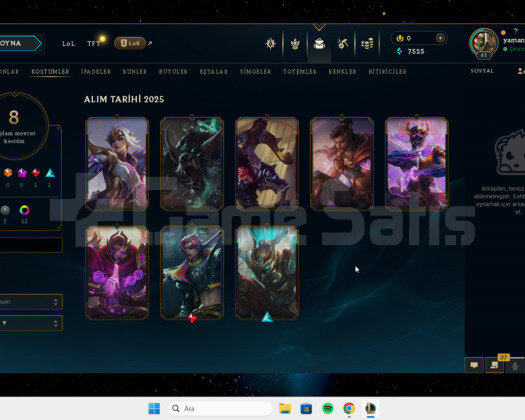Select the white-haired female champion skin
The image size is (525, 420).
(x=117, y=163)
